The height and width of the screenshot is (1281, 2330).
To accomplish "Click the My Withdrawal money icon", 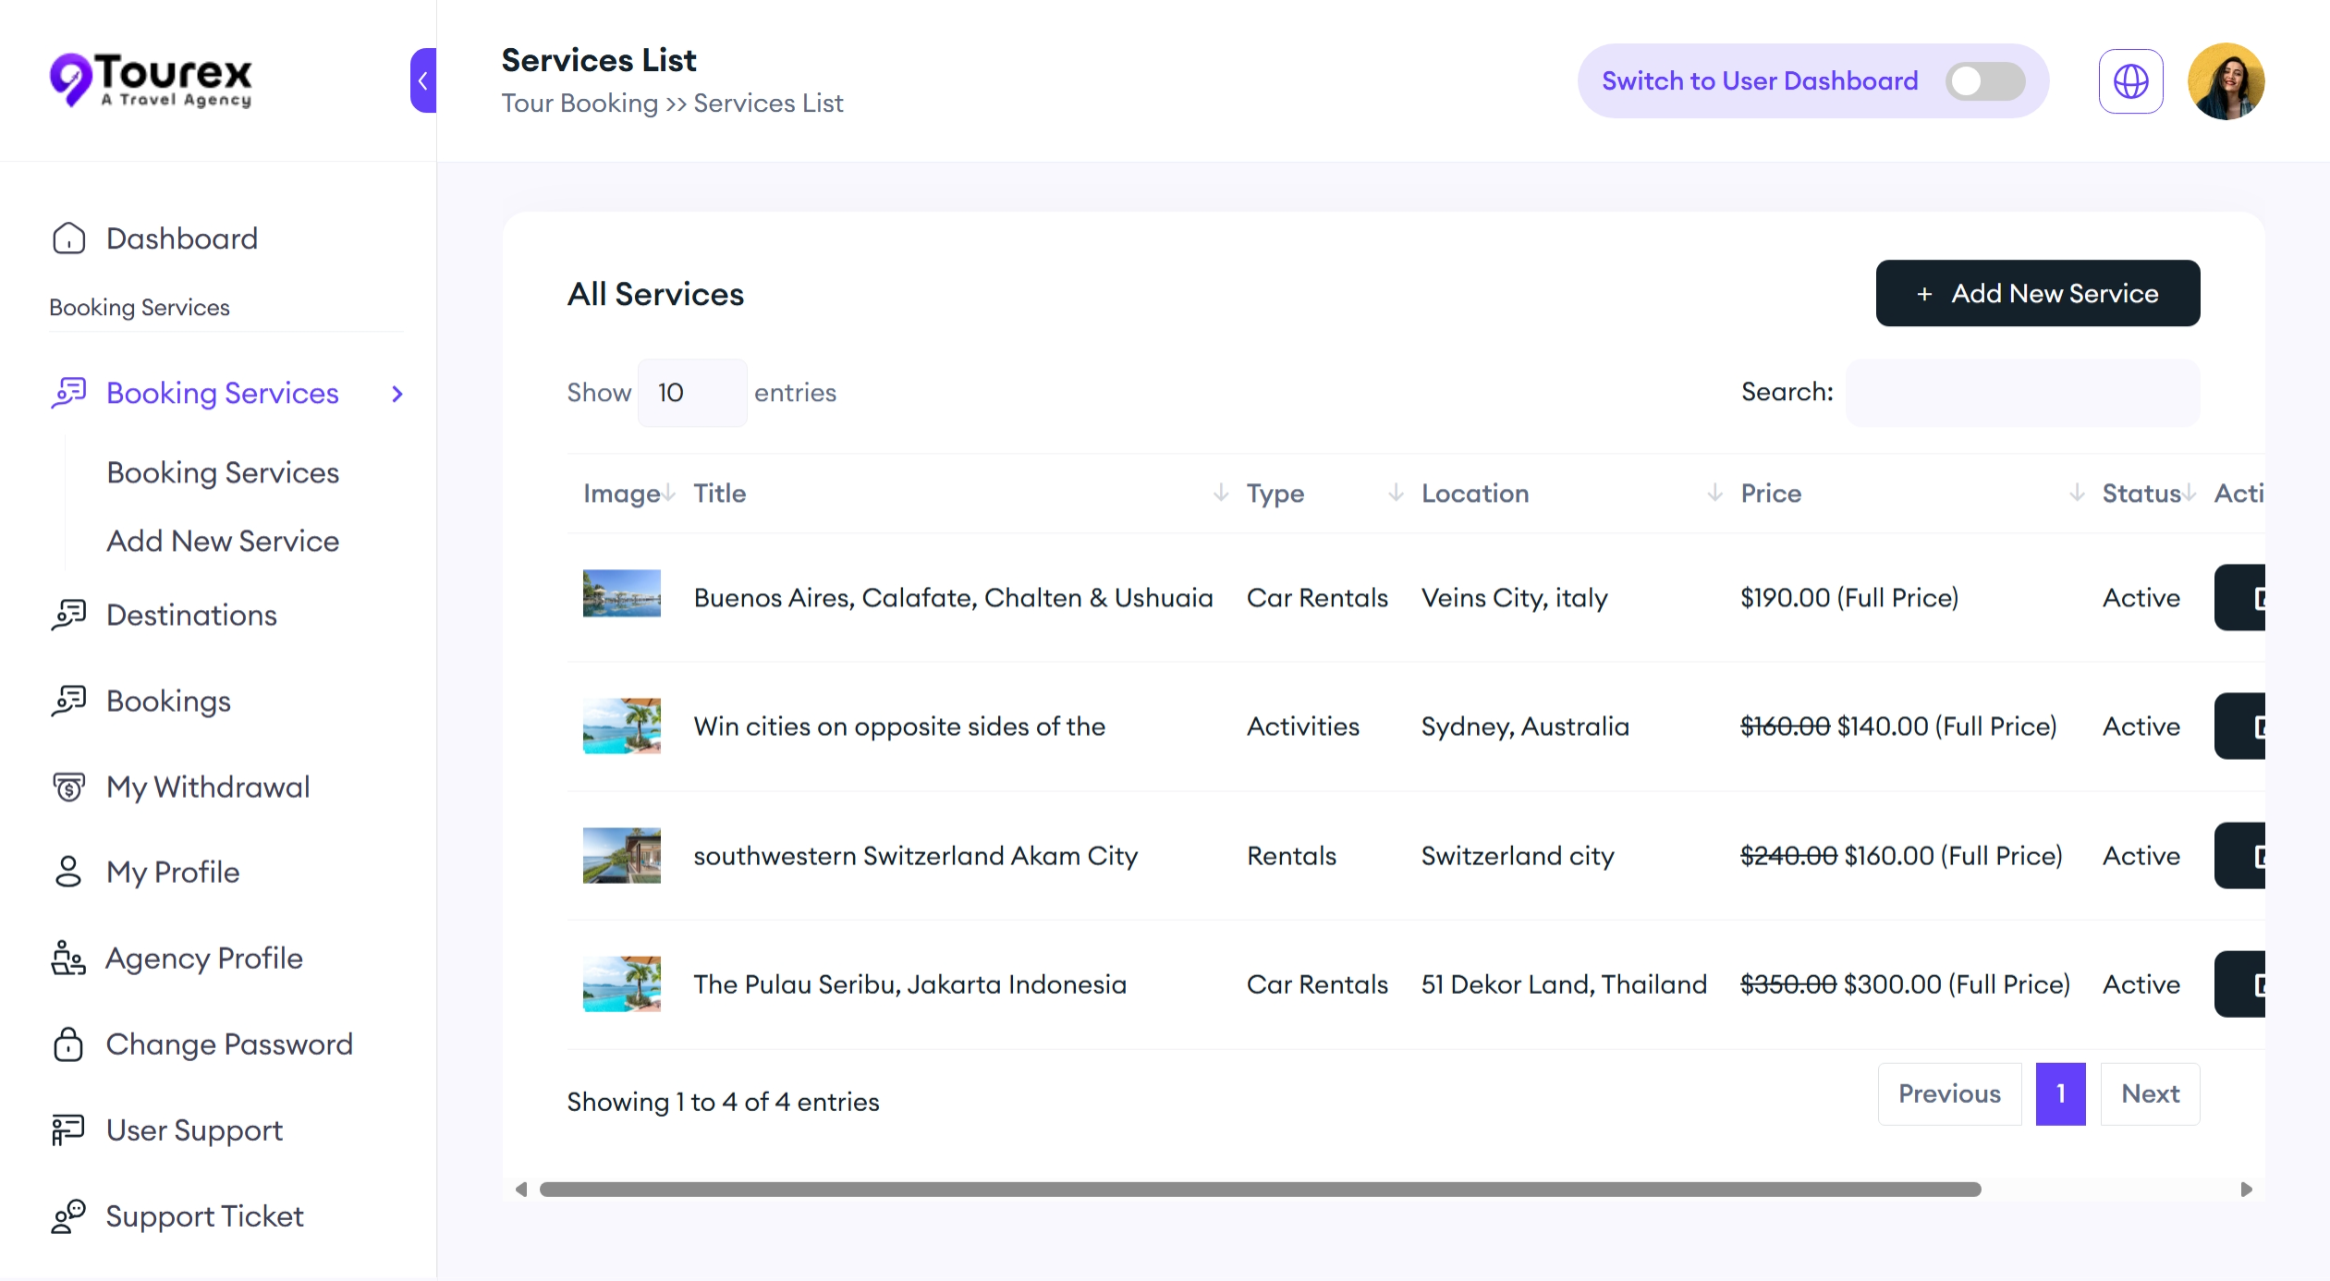I will click(x=68, y=787).
